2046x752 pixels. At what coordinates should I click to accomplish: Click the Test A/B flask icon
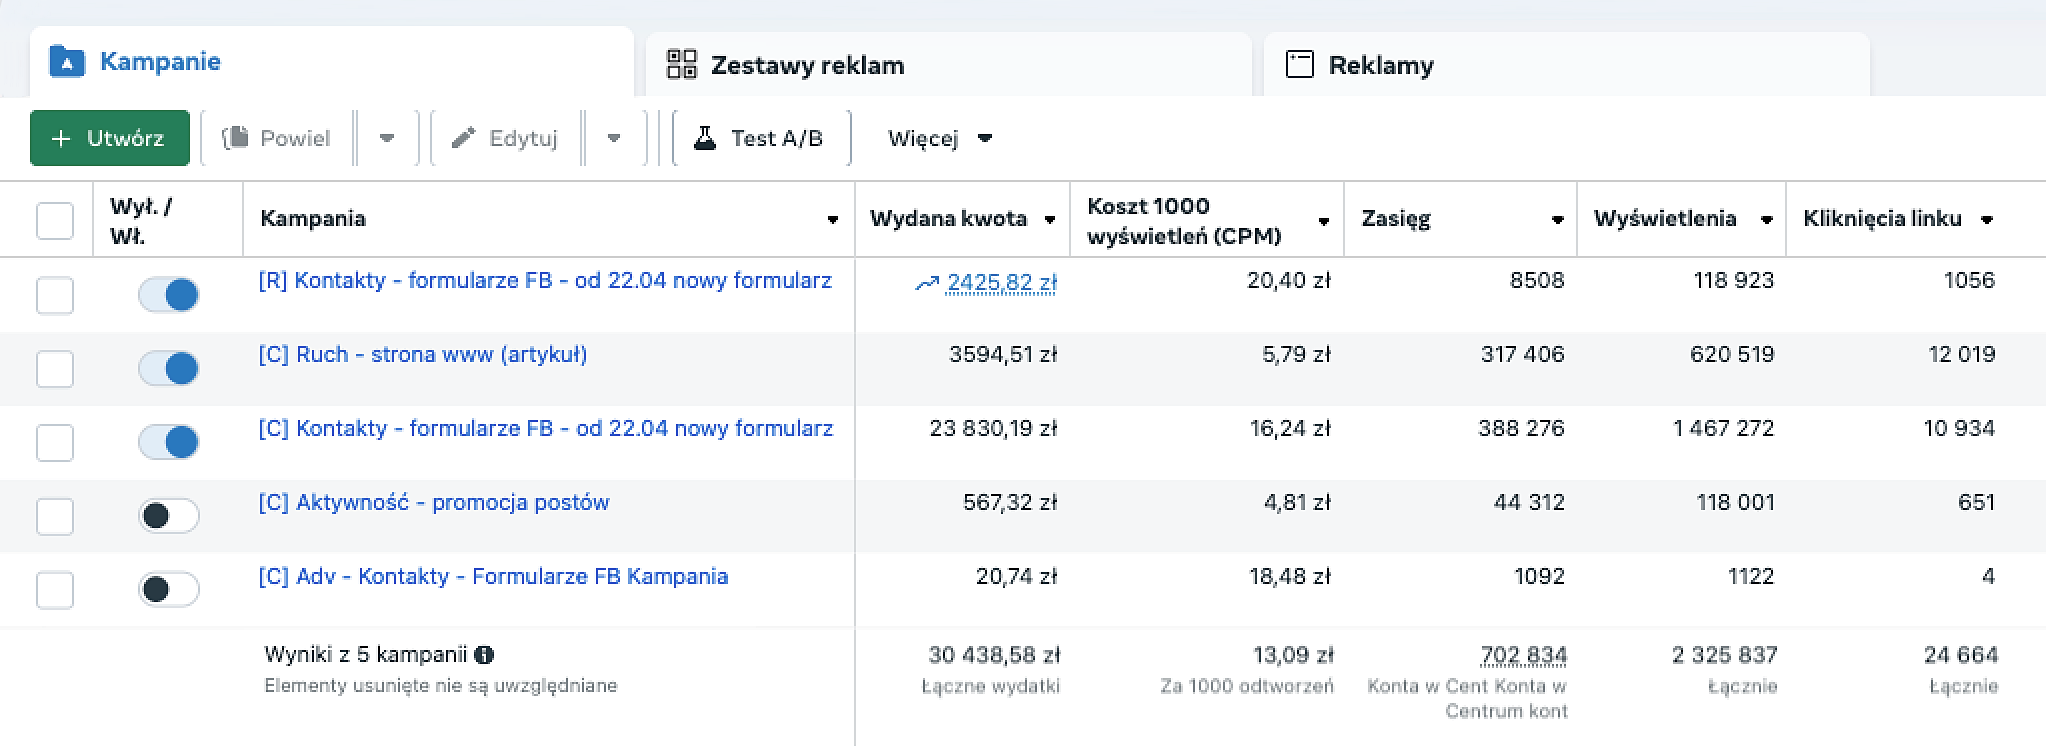[x=705, y=138]
